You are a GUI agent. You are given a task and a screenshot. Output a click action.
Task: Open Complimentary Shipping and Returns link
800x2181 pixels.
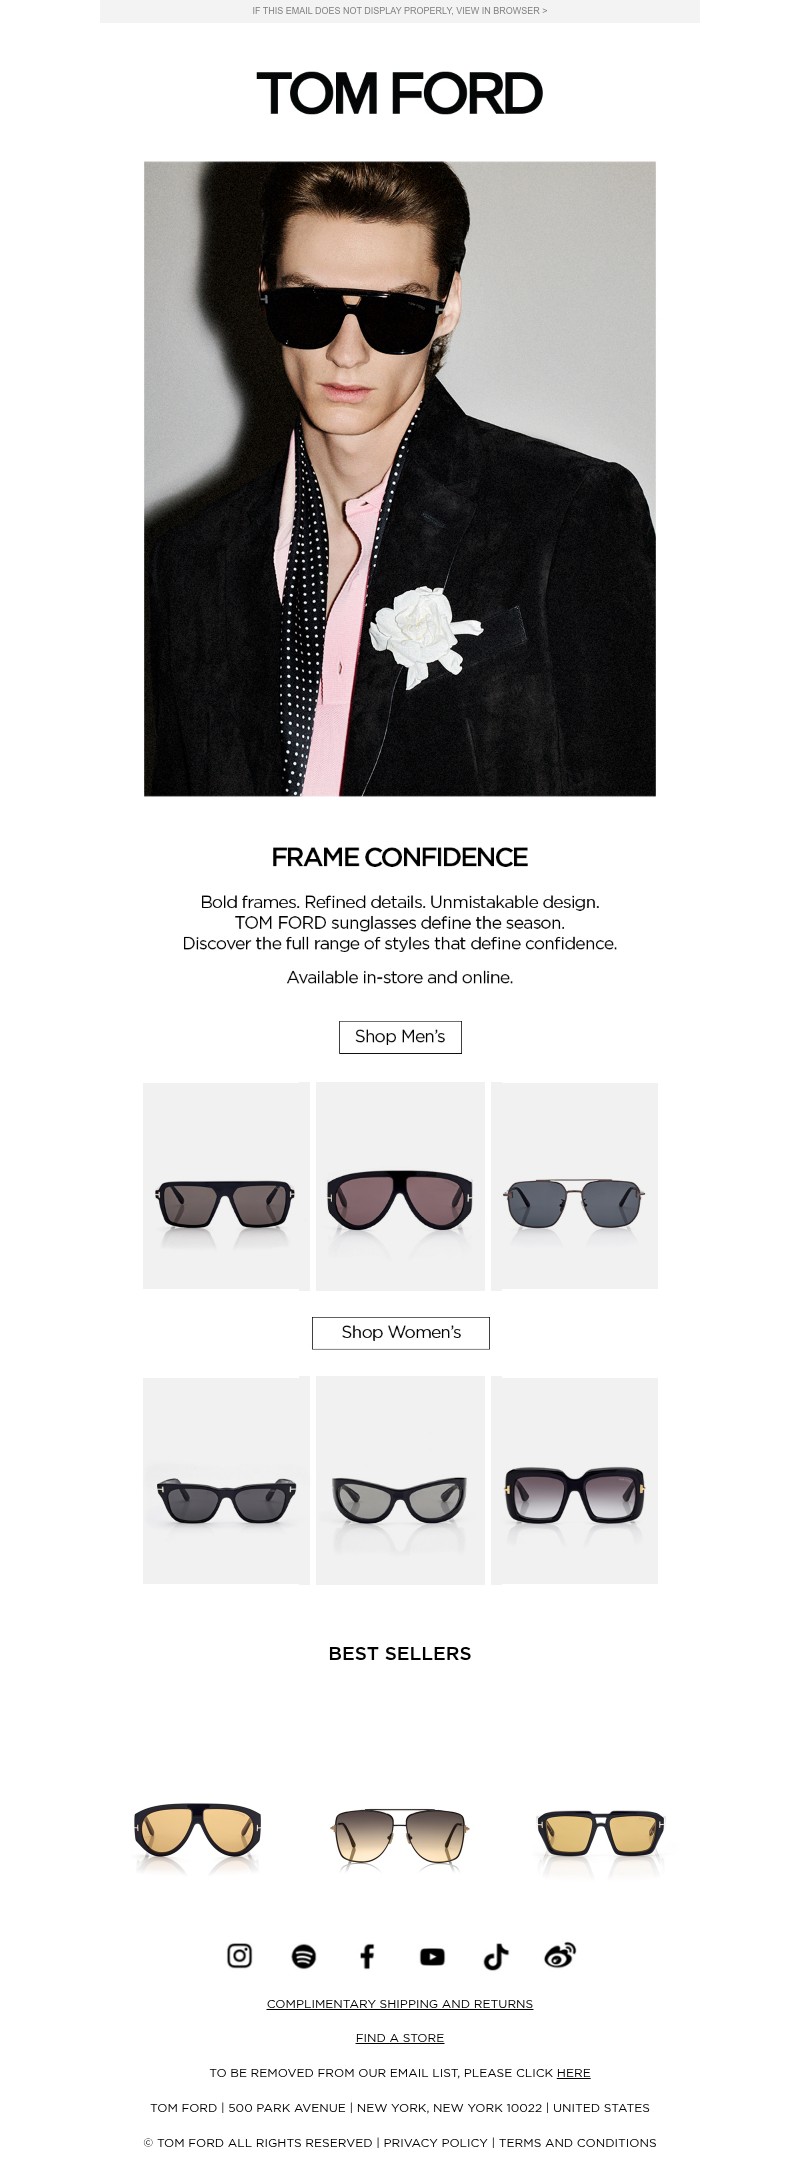point(400,2004)
